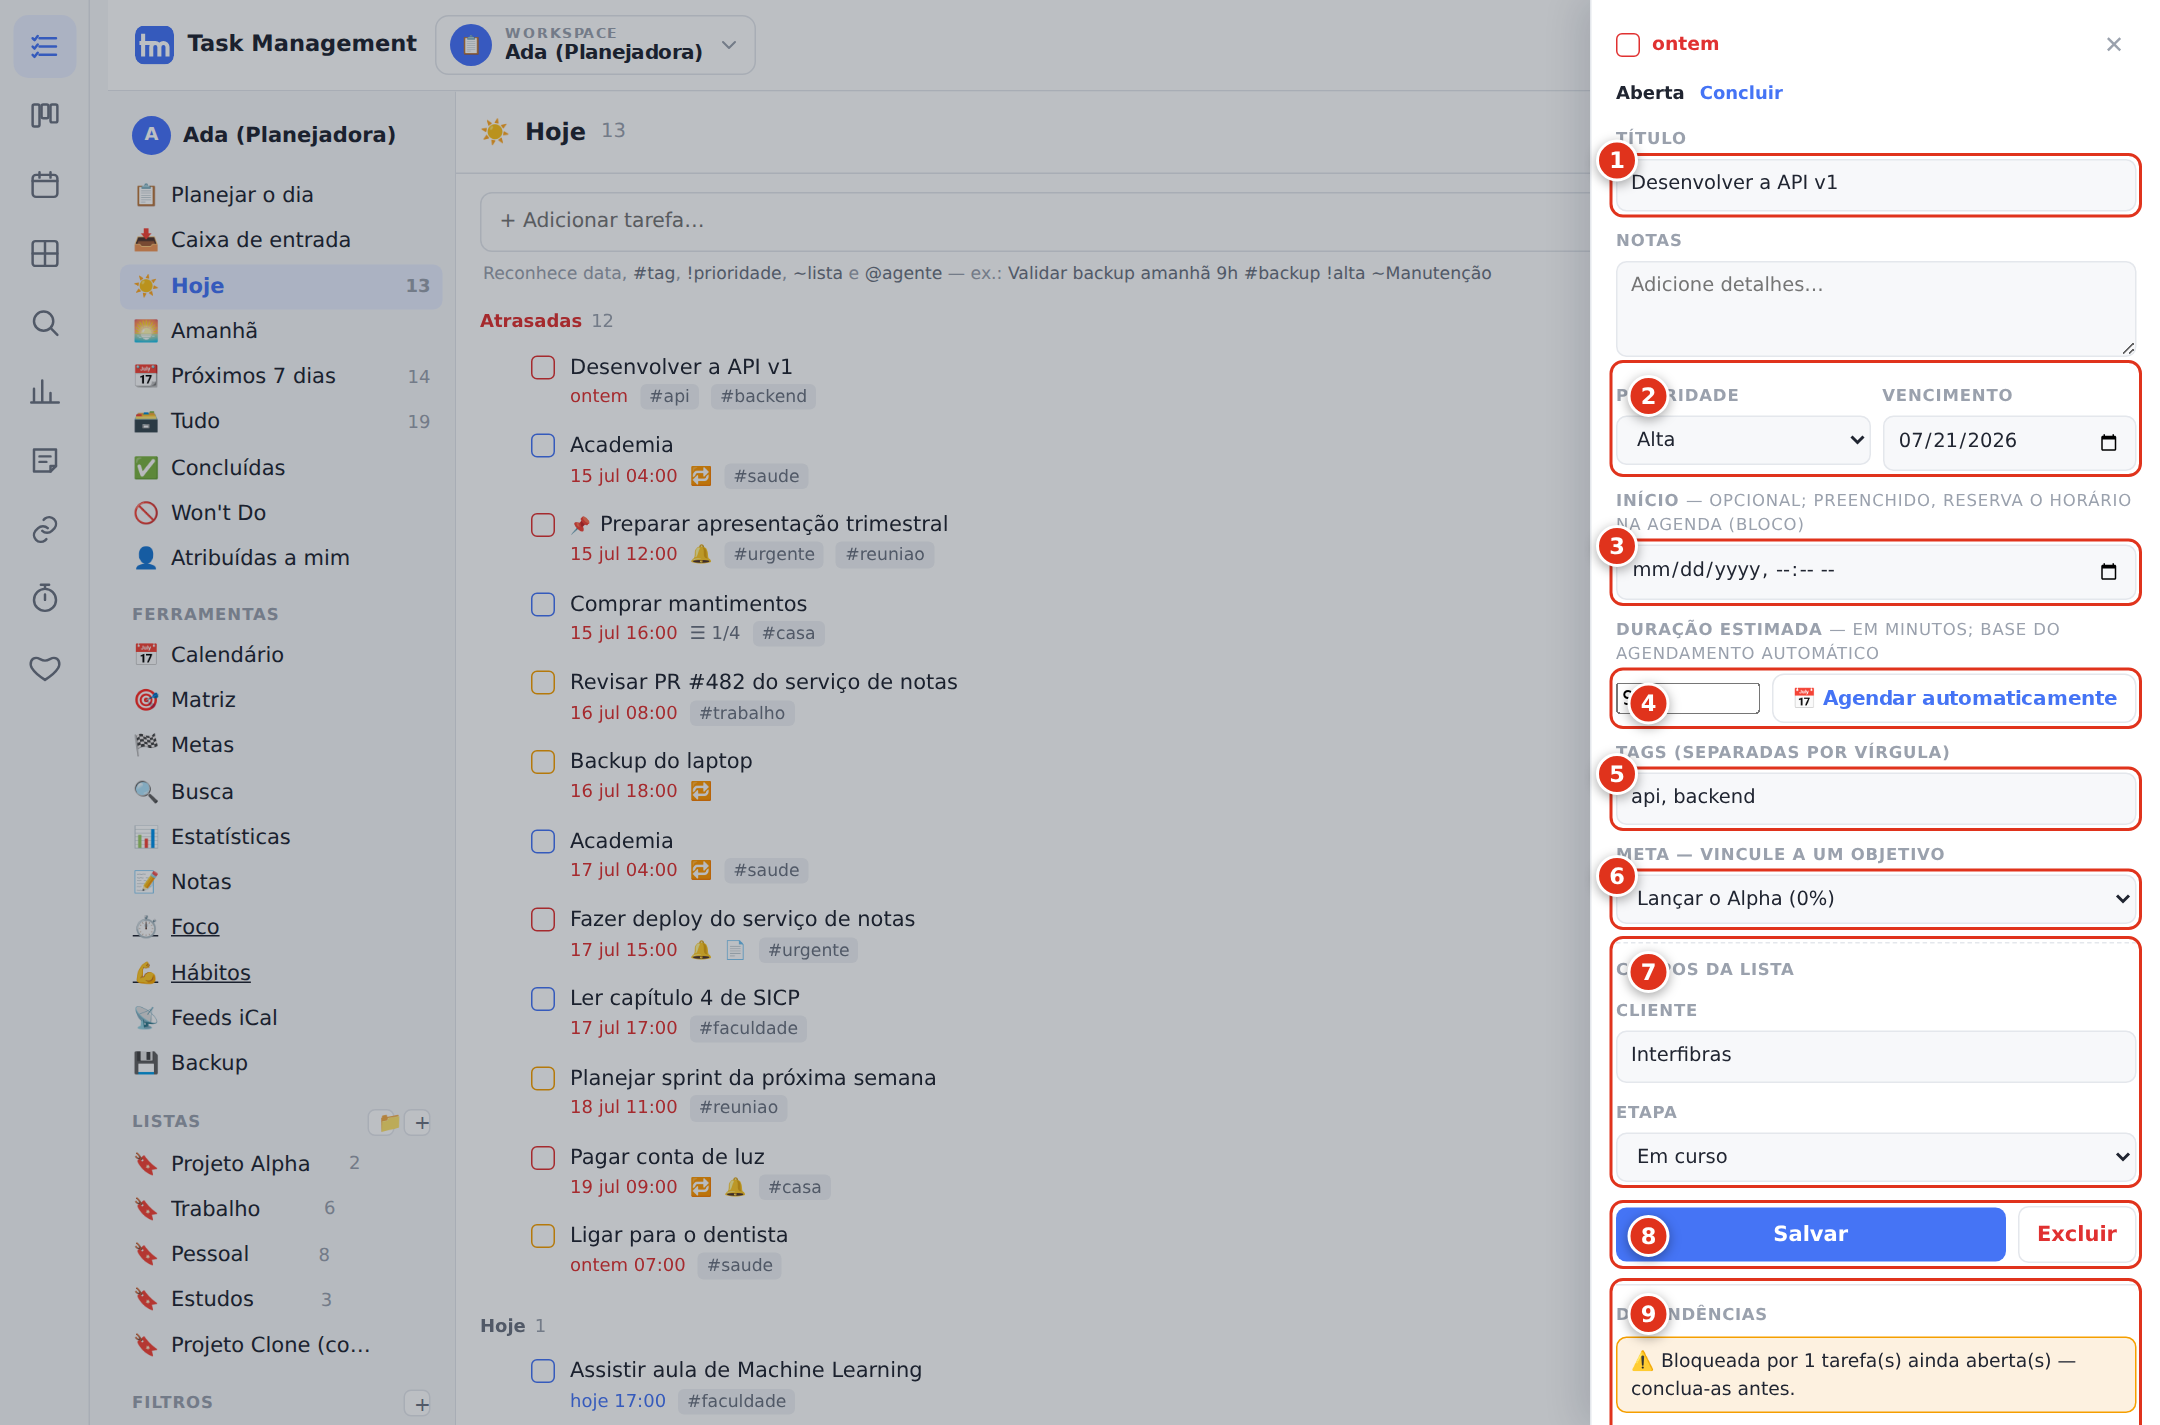Toggle the checkbox in the detail panel header

click(x=1628, y=44)
